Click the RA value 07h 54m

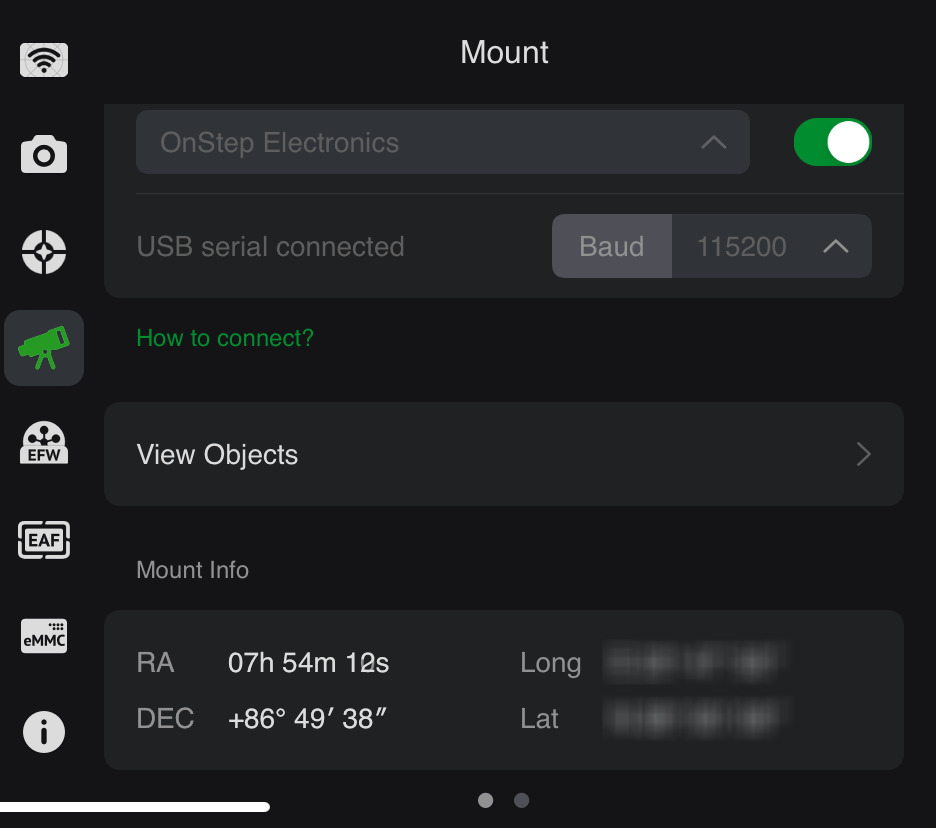pyautogui.click(x=308, y=662)
